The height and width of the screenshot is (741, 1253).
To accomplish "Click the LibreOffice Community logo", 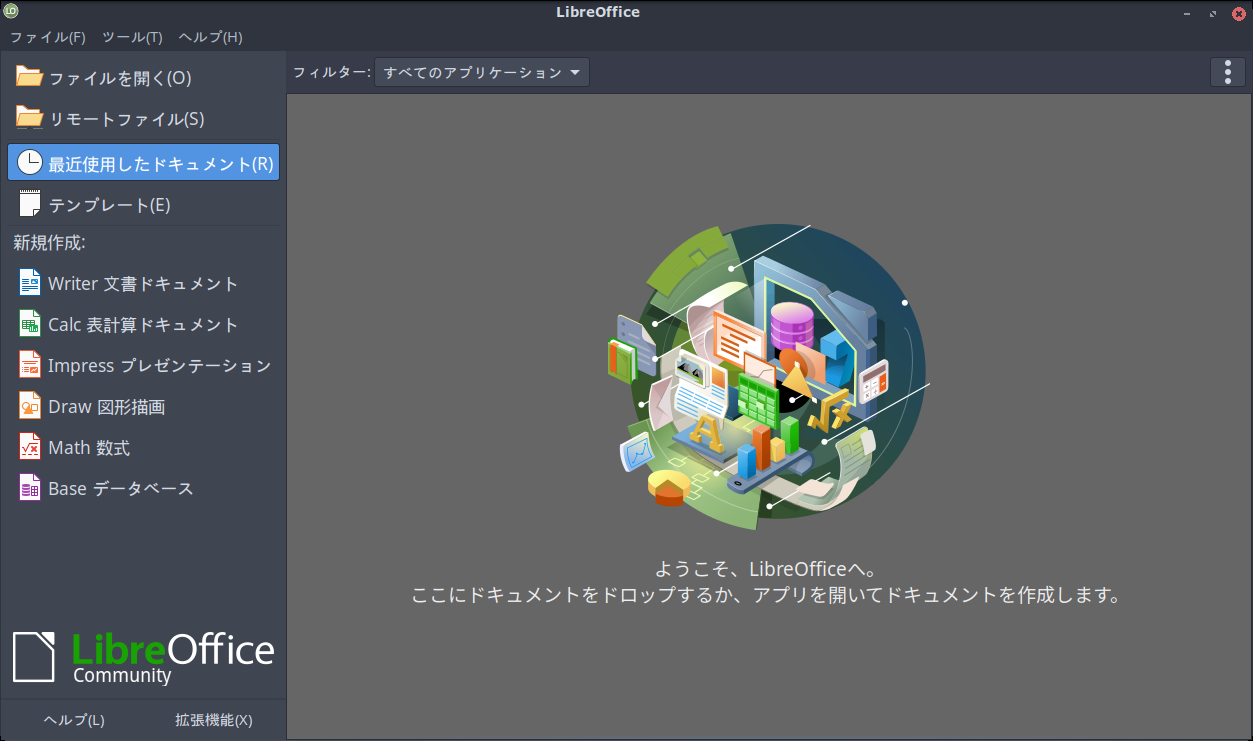I will [x=143, y=656].
